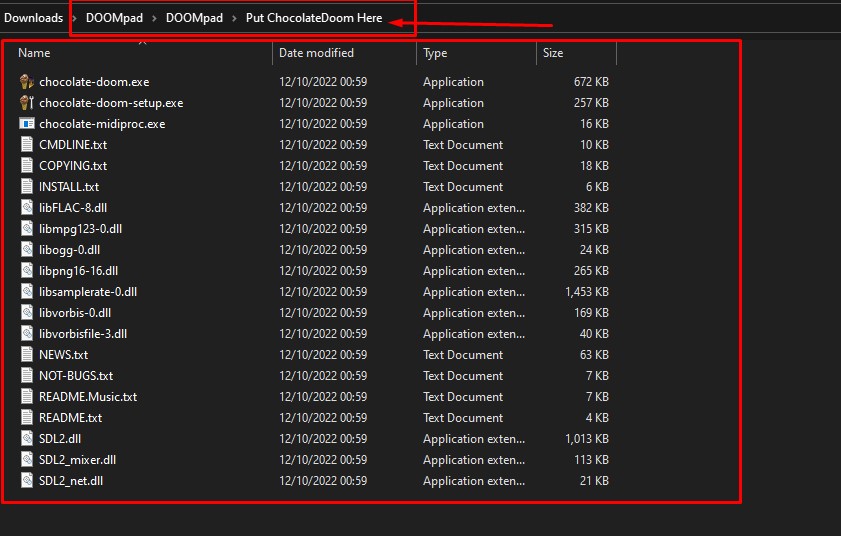Select the CMDLINE.txt filename

click(x=73, y=145)
